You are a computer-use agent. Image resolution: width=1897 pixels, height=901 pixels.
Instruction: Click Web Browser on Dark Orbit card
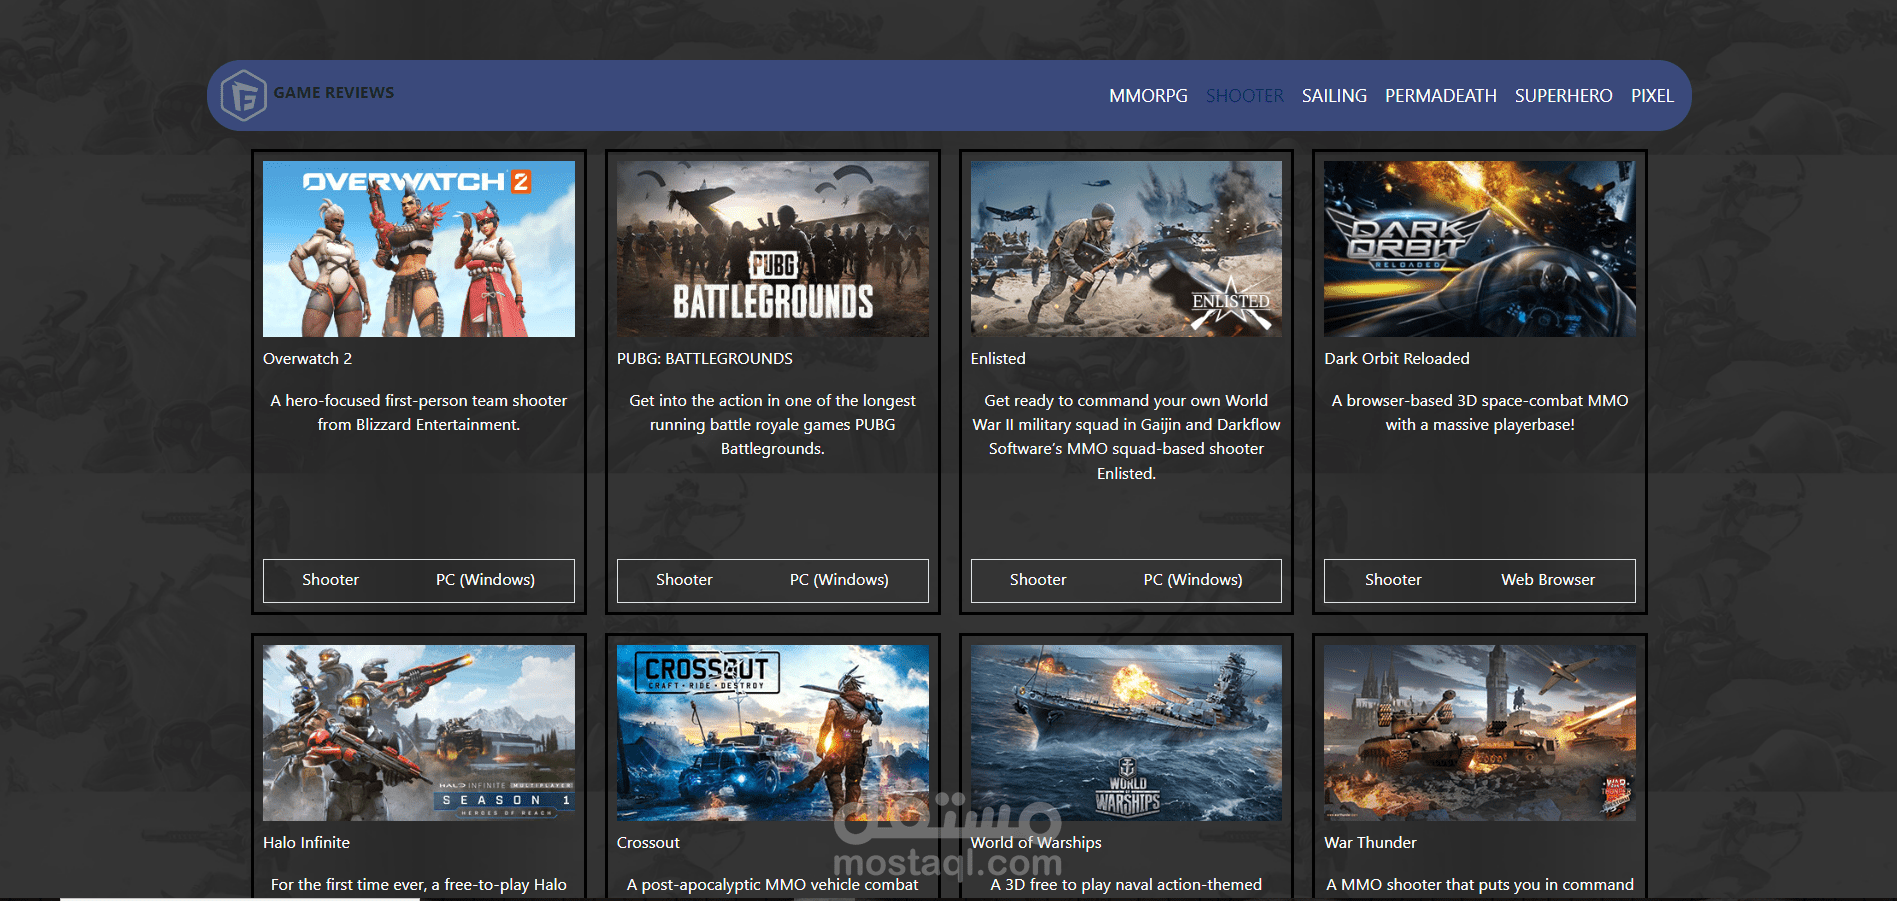point(1548,580)
